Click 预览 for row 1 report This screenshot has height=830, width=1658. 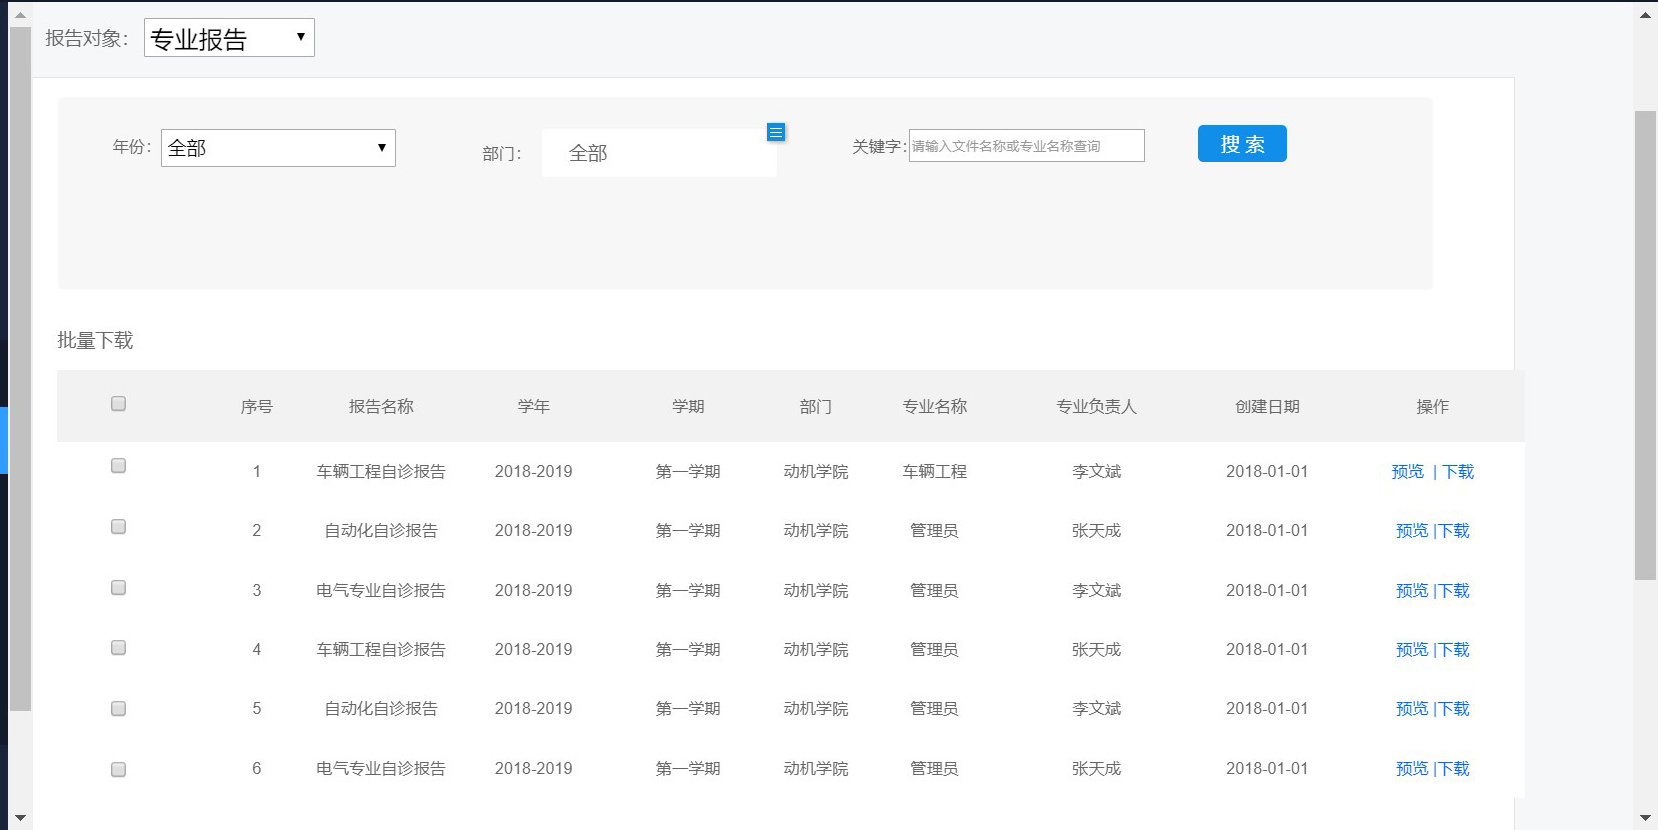(x=1407, y=472)
